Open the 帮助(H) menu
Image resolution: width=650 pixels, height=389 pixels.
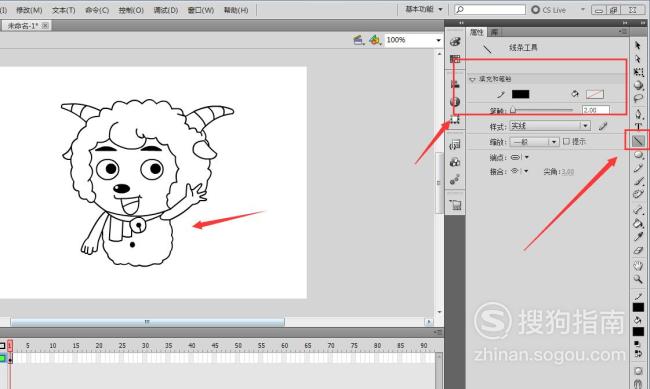[236, 10]
